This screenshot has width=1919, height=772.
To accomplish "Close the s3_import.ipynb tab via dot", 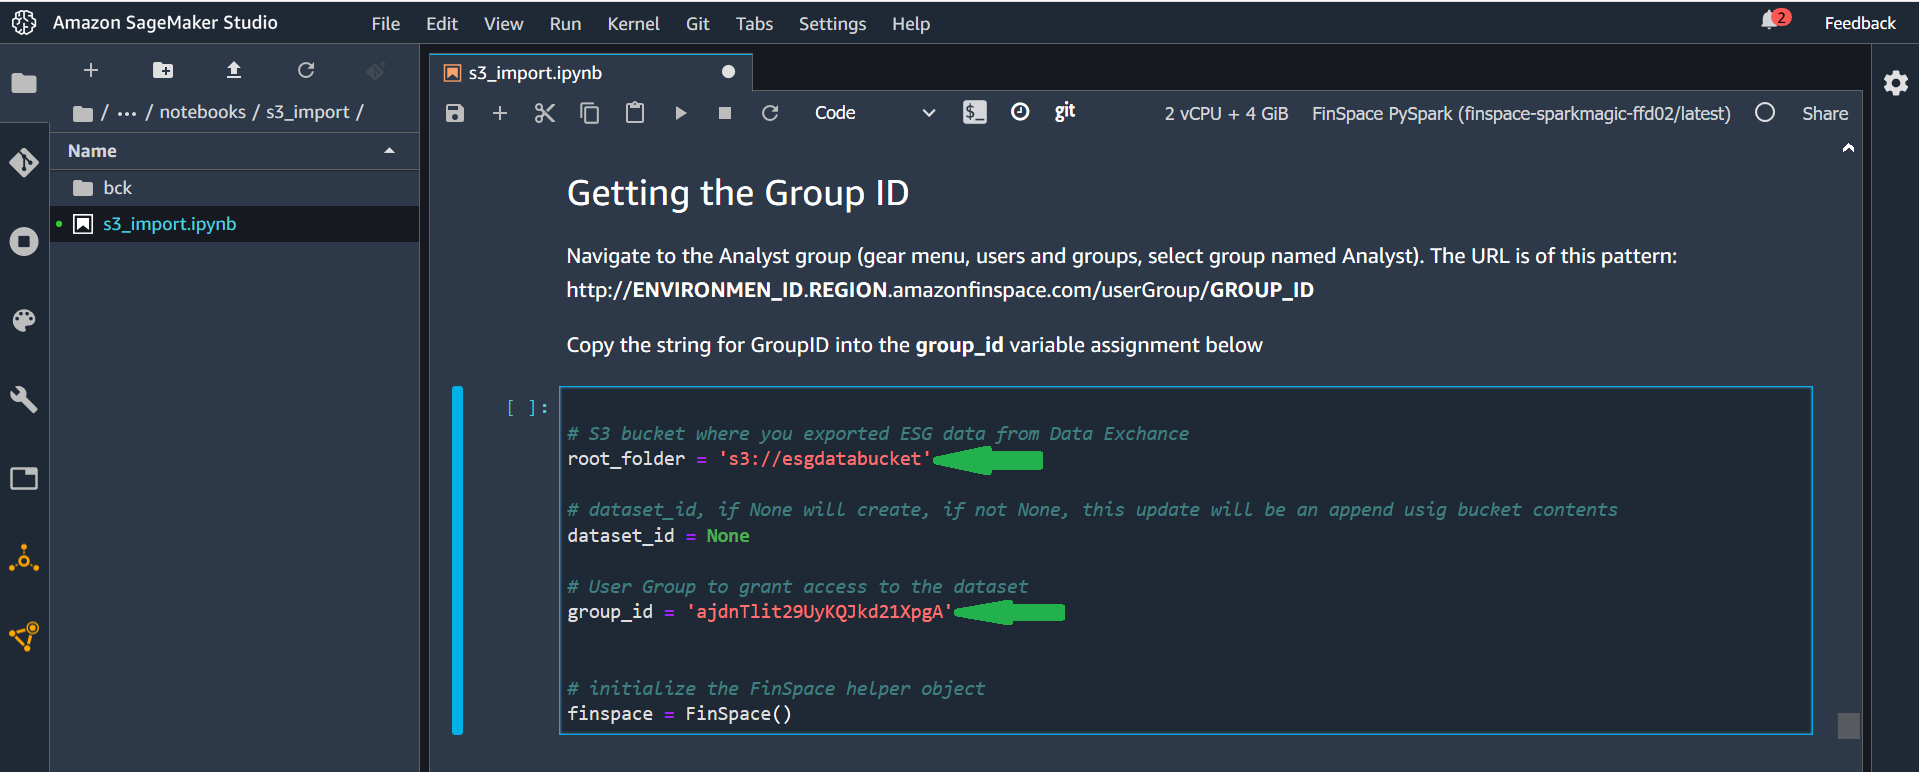I will click(x=729, y=72).
